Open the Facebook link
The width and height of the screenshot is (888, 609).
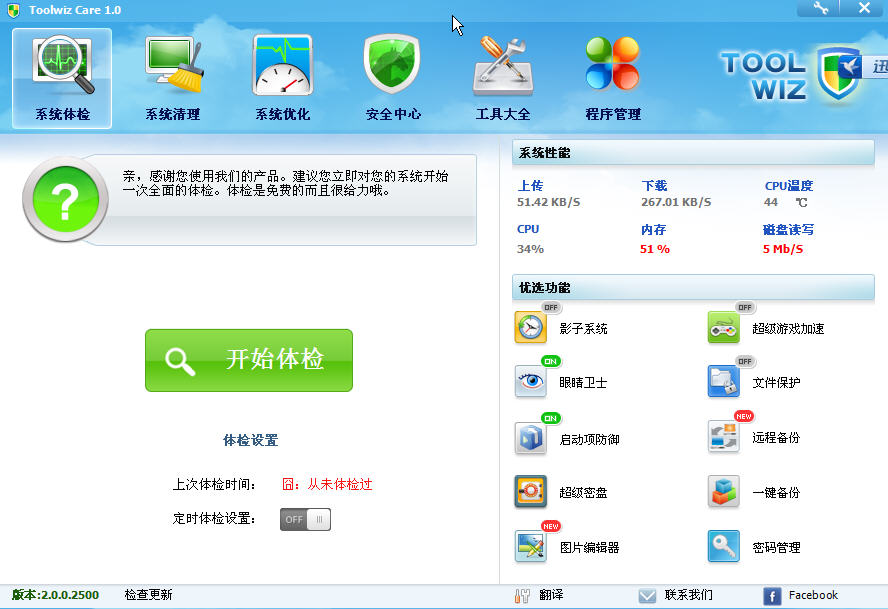[813, 595]
